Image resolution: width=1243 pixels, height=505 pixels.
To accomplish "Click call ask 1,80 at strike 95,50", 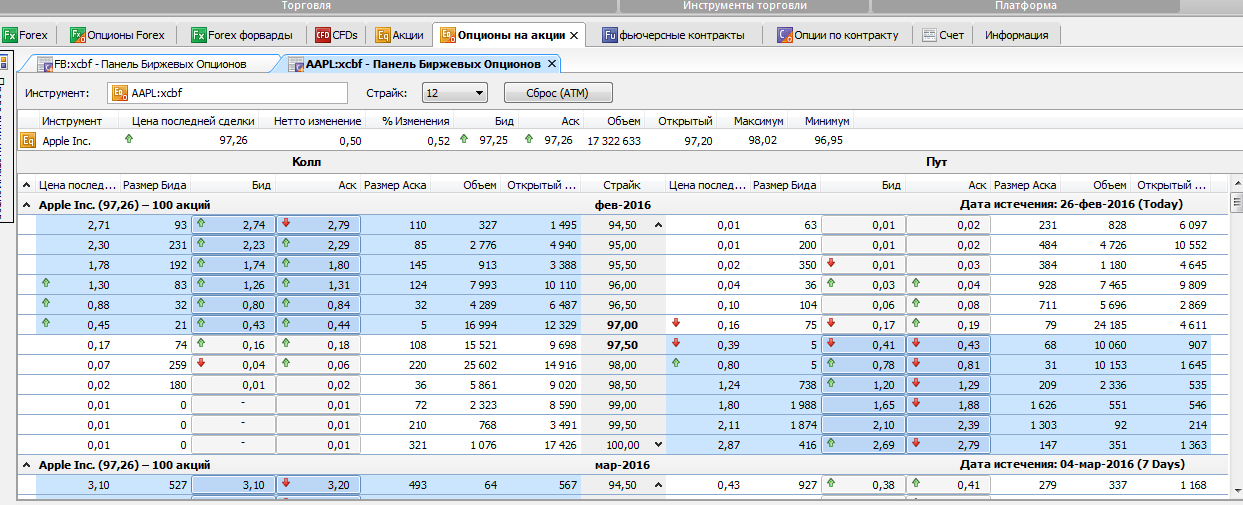I will point(317,265).
